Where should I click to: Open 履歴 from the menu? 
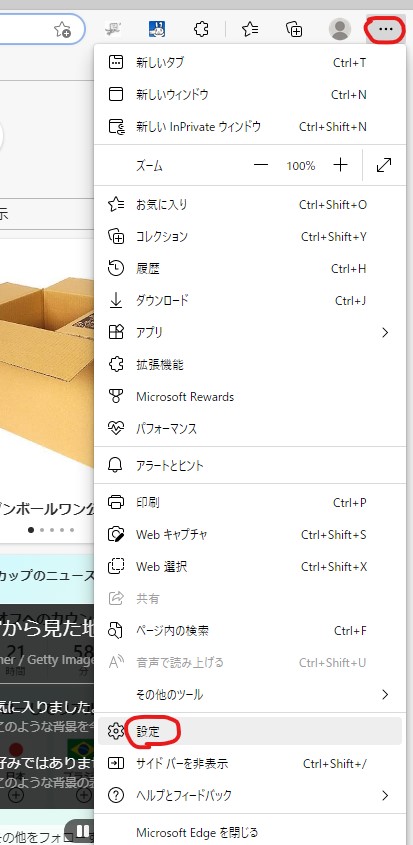click(x=250, y=268)
